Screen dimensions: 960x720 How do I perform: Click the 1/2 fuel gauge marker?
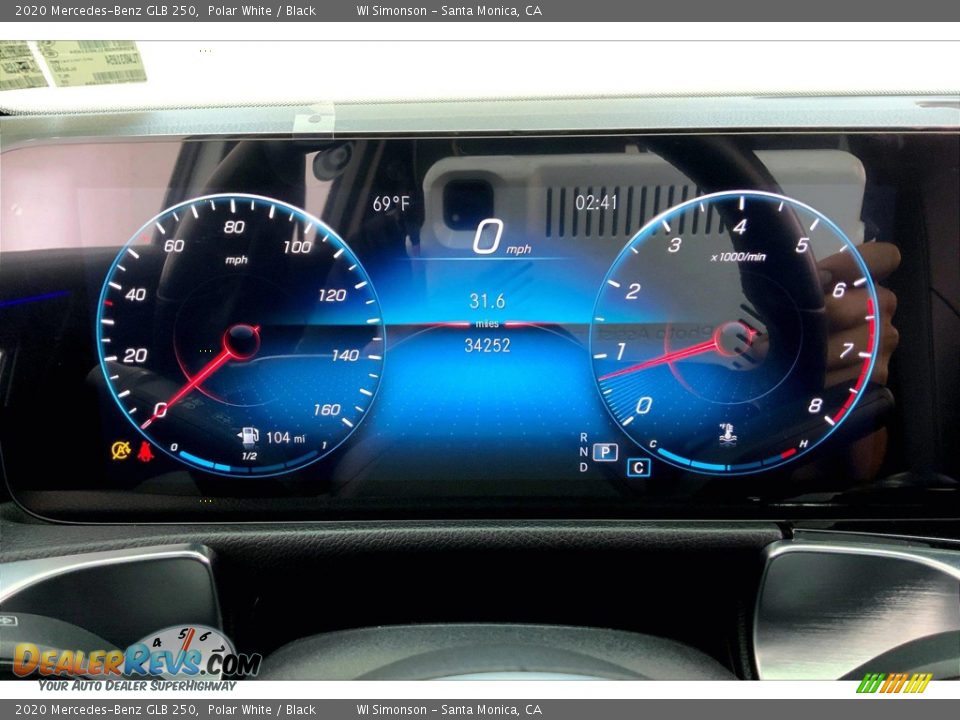point(249,456)
